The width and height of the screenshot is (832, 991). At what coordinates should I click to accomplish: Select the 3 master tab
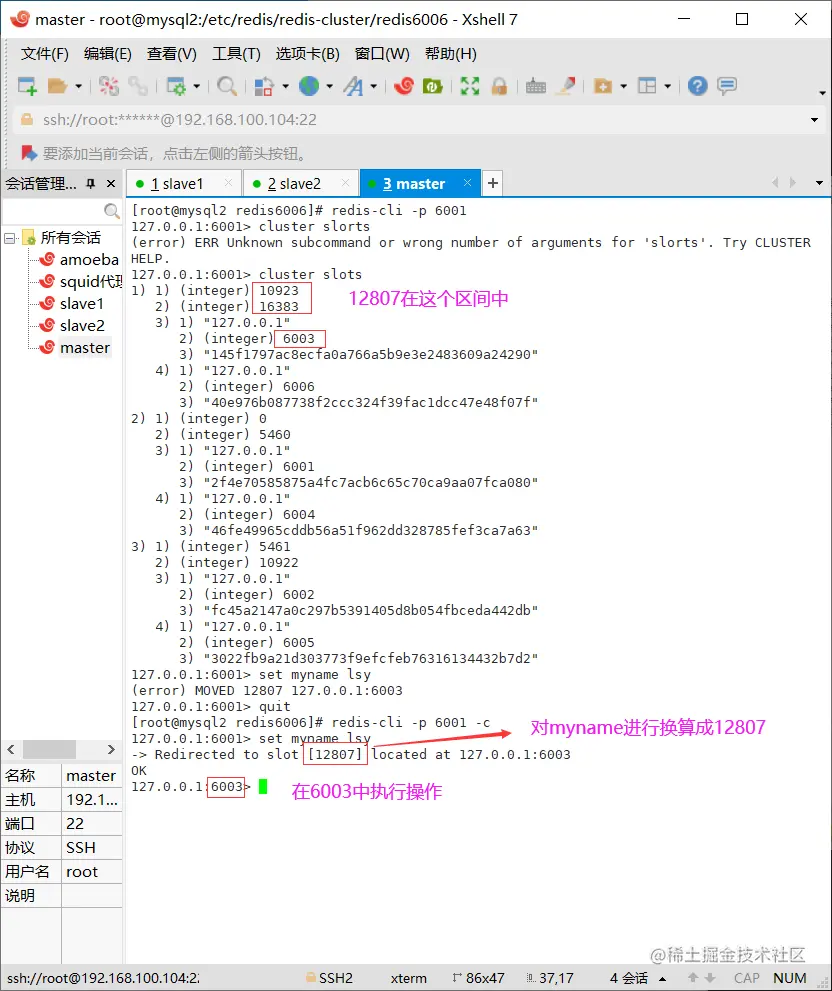(420, 184)
